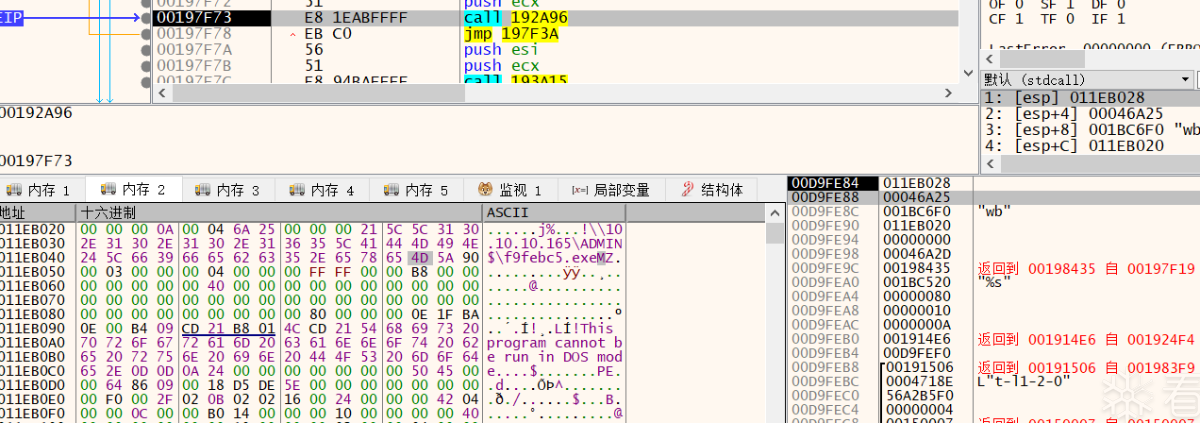Open the 内存 4 dump tab
The width and height of the screenshot is (1200, 423).
pyautogui.click(x=322, y=190)
